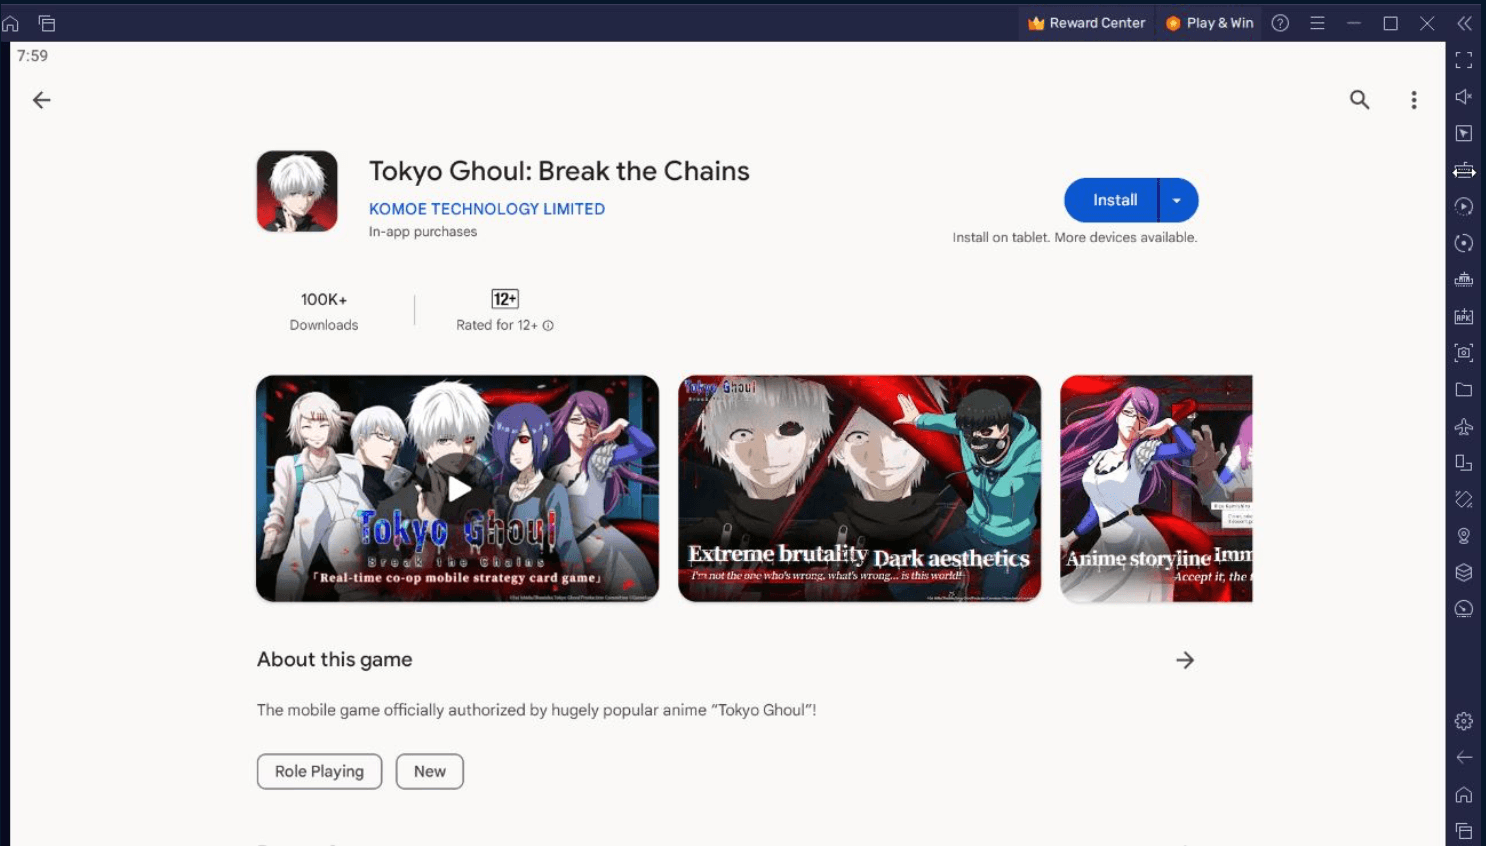This screenshot has height=846, width=1486.
Task: Expand About this game with arrow
Action: pyautogui.click(x=1185, y=660)
